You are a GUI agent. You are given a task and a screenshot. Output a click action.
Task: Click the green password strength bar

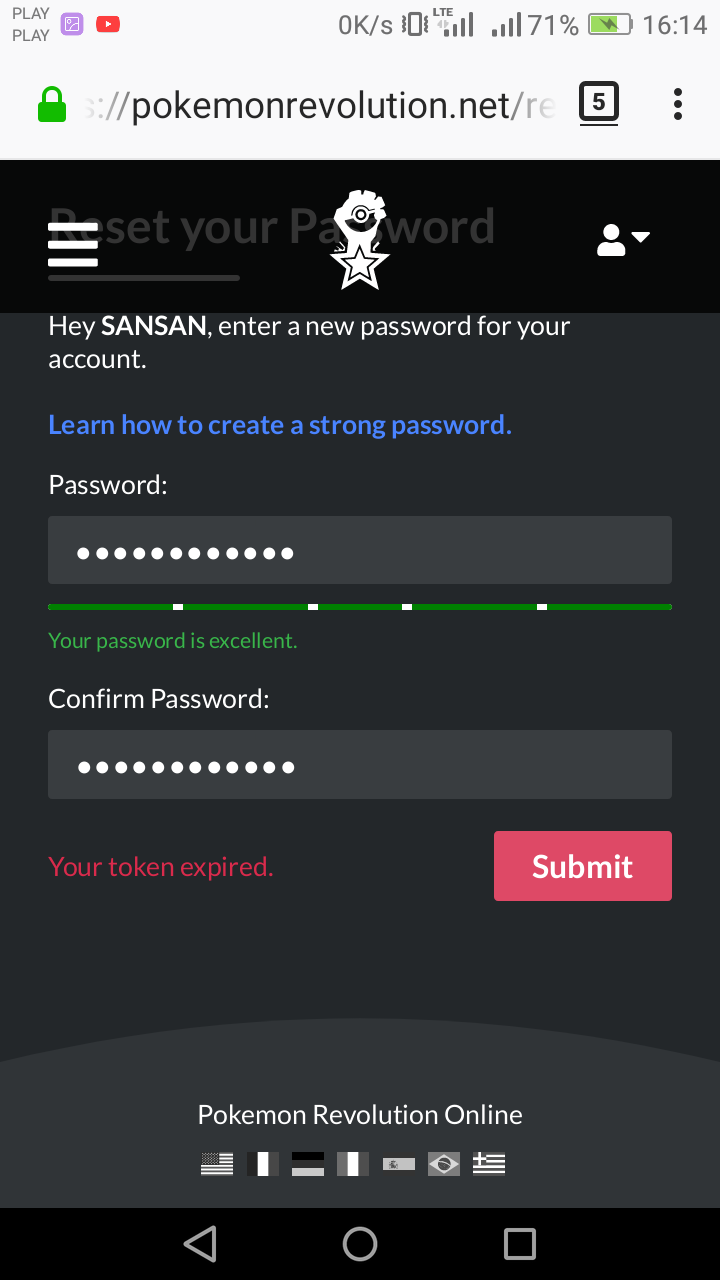pos(360,607)
